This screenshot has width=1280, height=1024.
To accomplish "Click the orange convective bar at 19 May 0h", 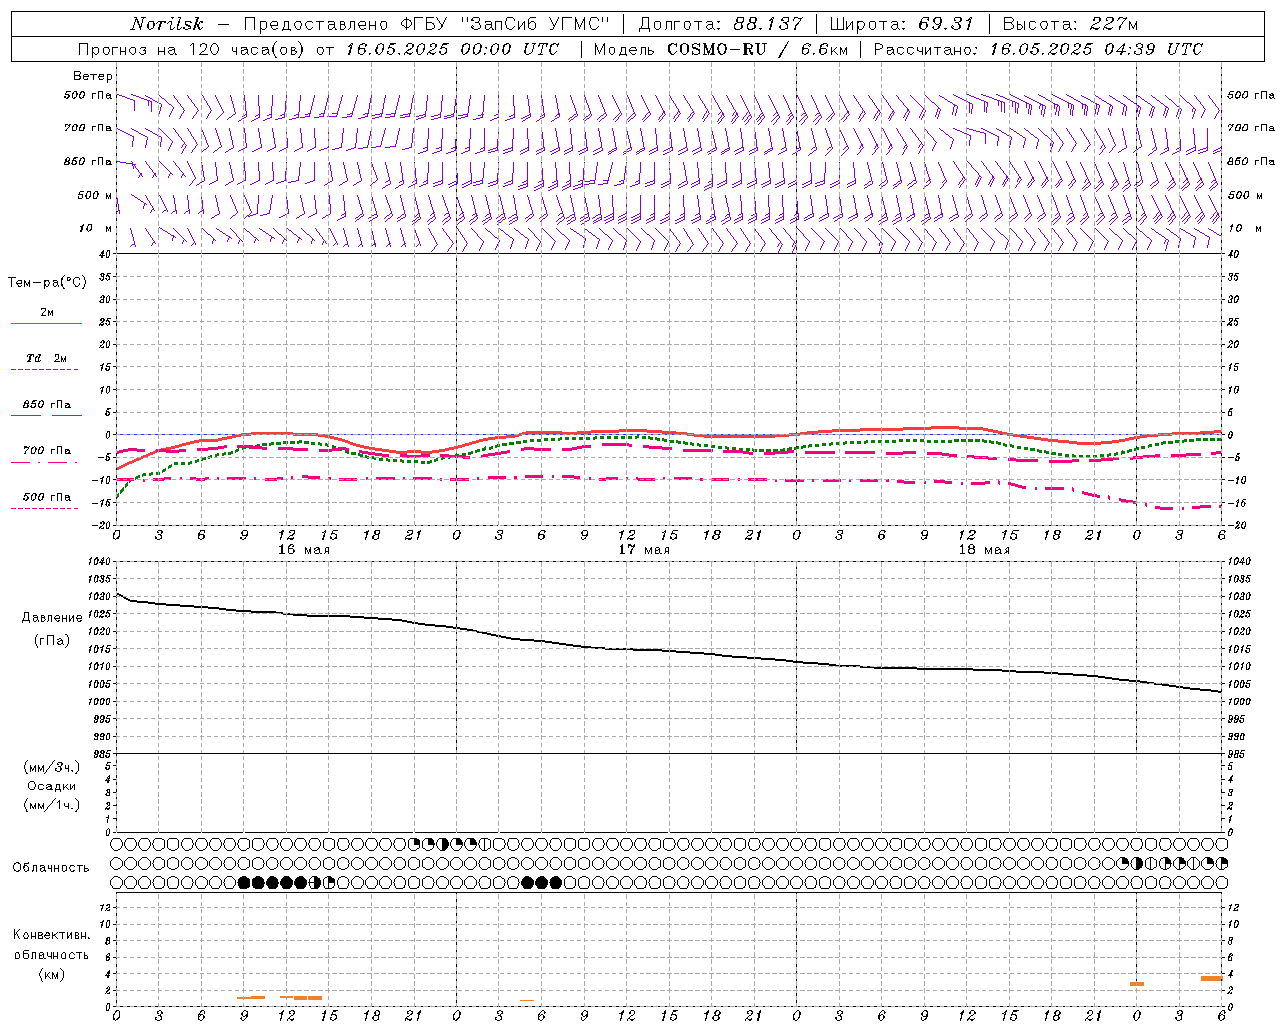I will (1137, 984).
